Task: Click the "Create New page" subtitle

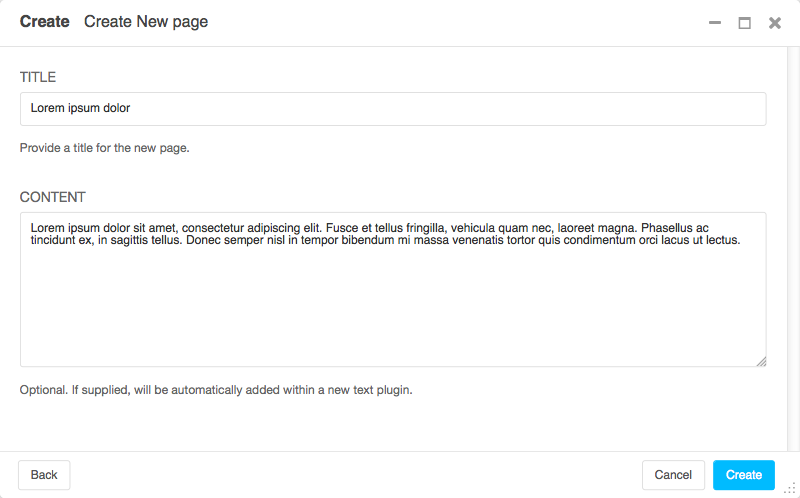Action: click(x=146, y=22)
